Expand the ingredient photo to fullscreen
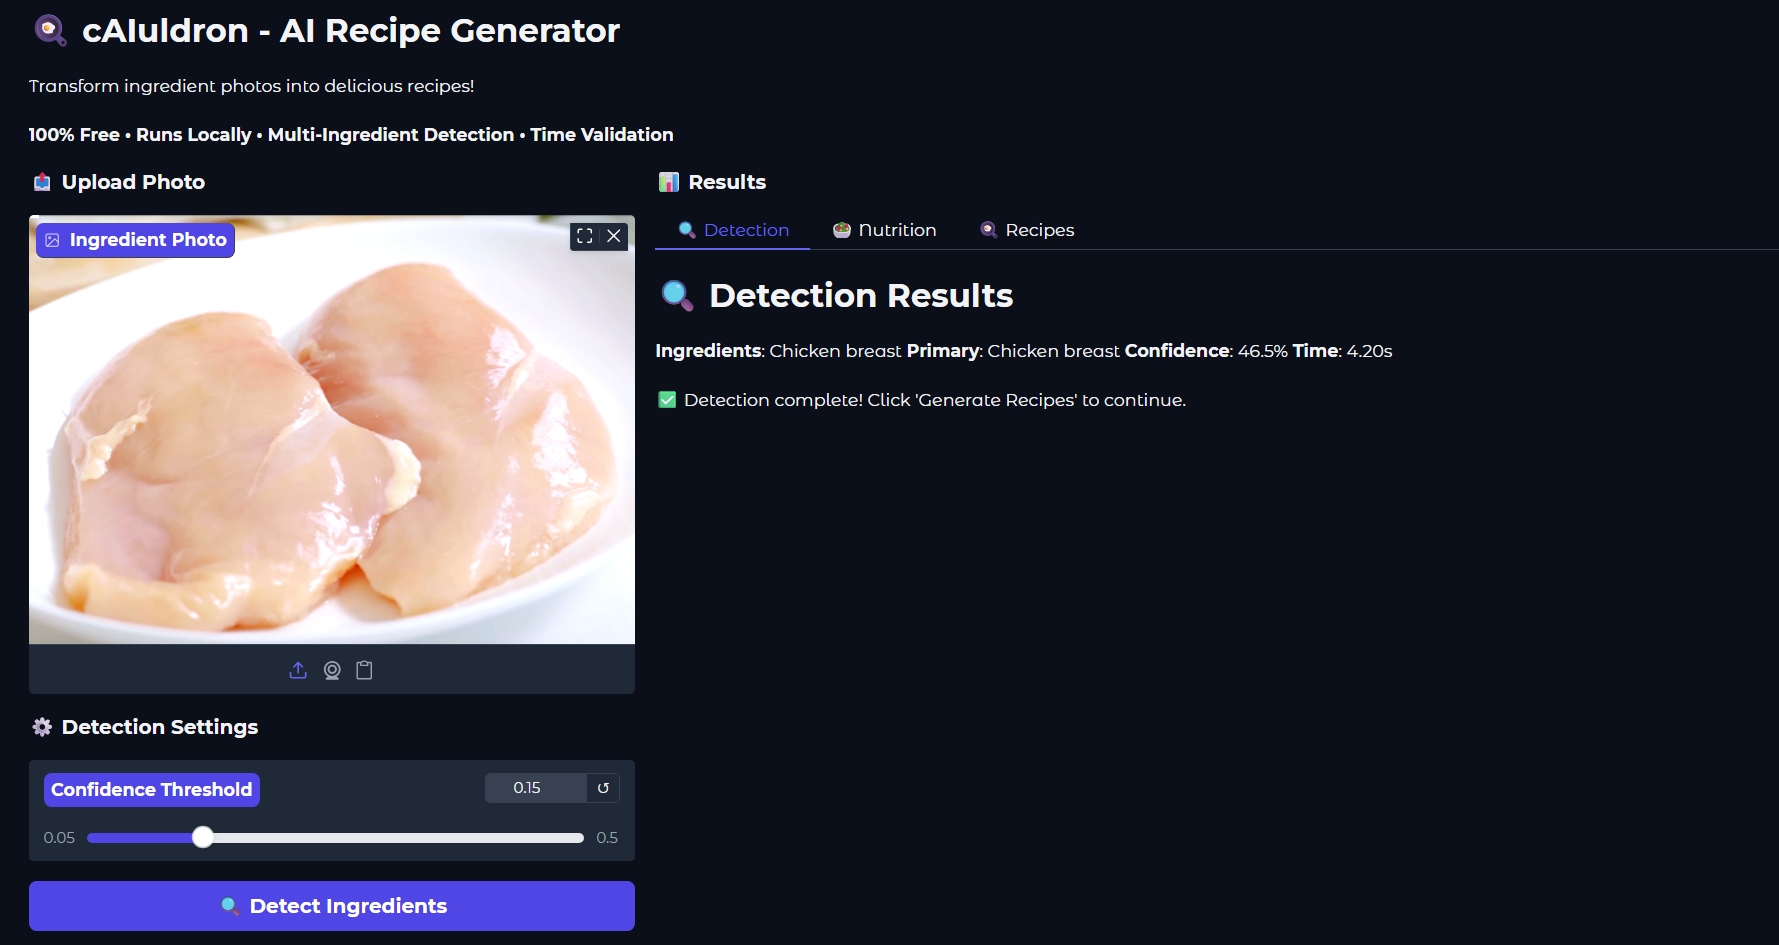This screenshot has height=945, width=1779. click(585, 236)
